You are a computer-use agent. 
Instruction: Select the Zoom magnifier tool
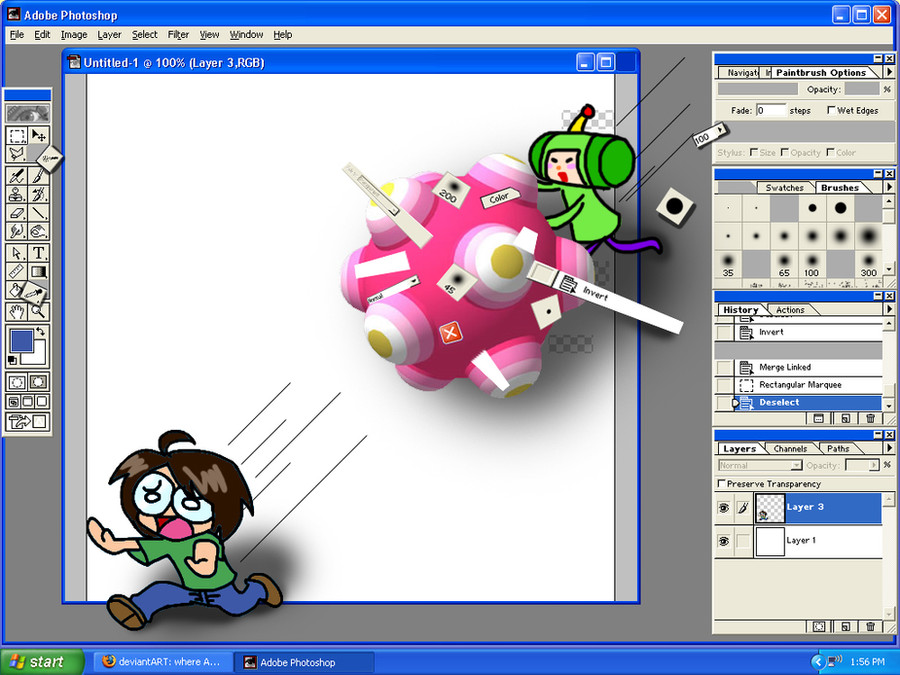click(38, 312)
